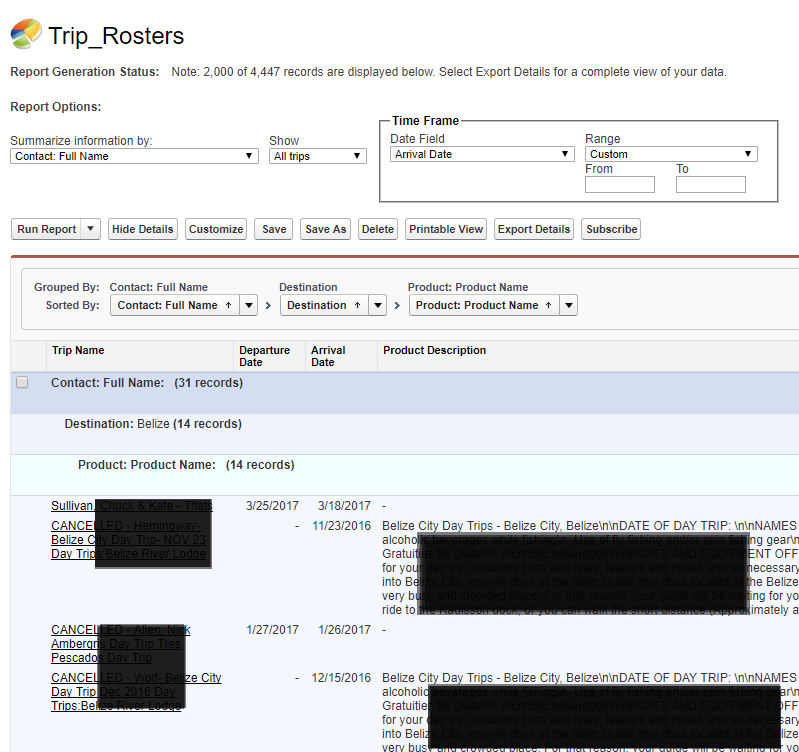Viewport: 799px width, 752px height.
Task: Click the 12/15/2016 arrival date cell
Action: click(341, 678)
